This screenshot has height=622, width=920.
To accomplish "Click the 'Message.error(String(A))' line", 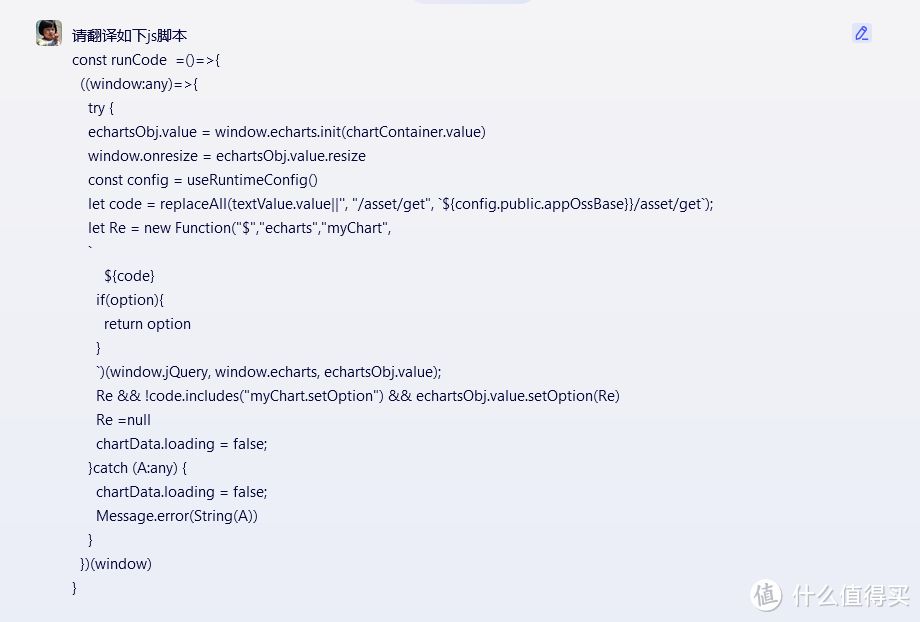I will (177, 516).
